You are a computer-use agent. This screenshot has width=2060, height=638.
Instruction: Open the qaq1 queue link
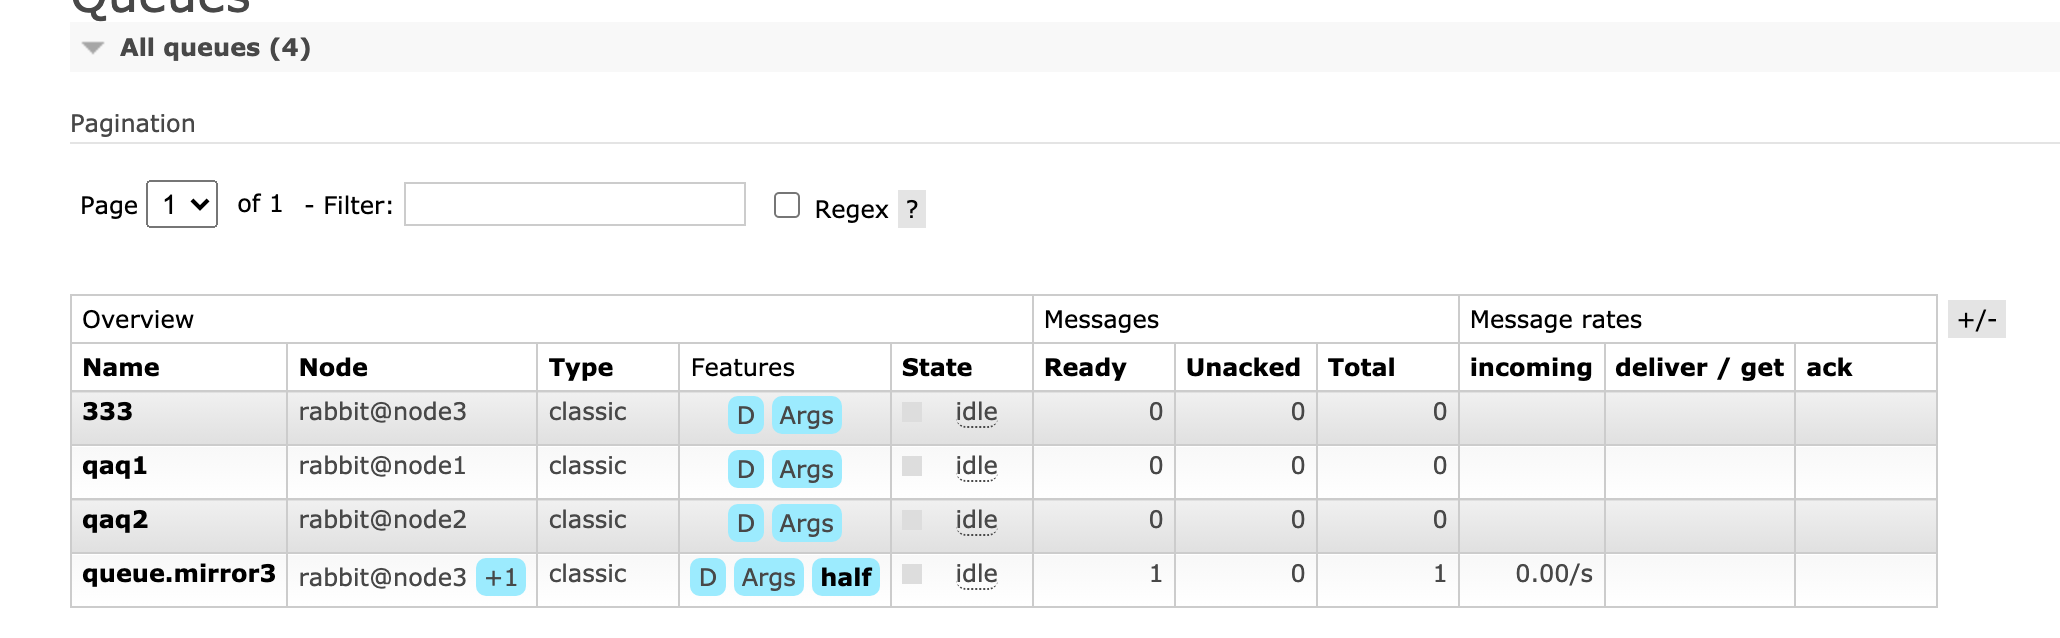(x=115, y=465)
